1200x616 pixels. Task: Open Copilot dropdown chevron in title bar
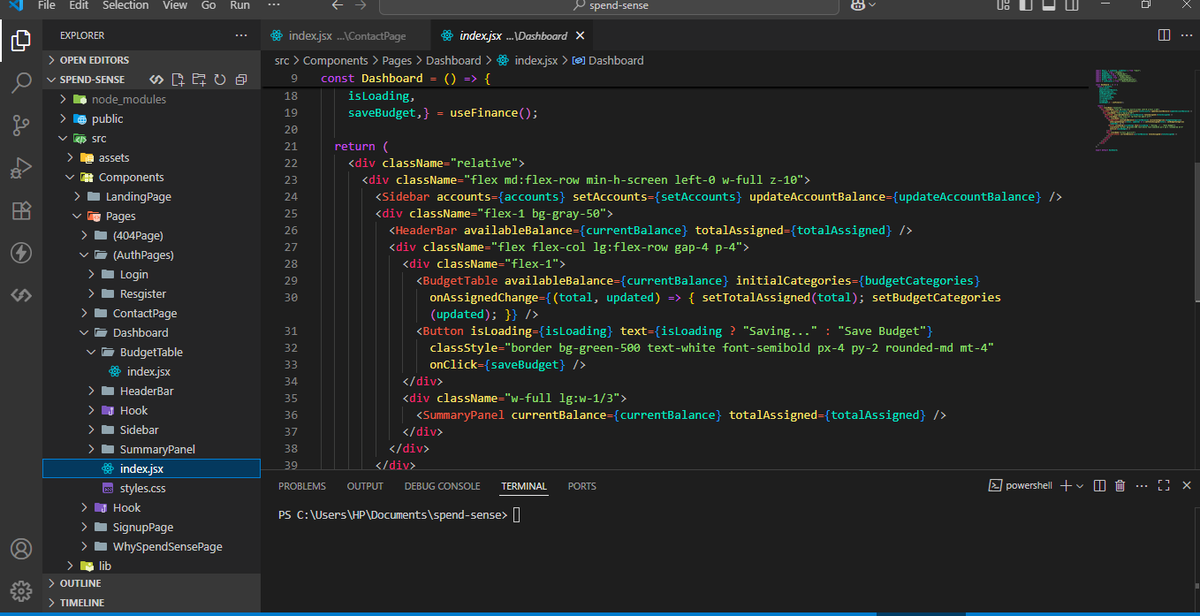[872, 6]
